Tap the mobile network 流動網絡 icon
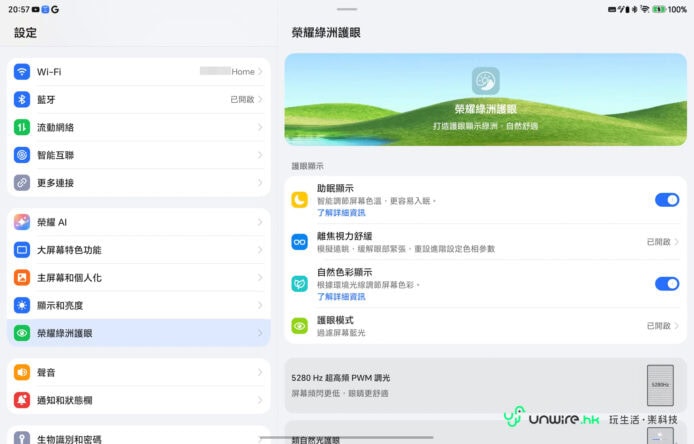The height and width of the screenshot is (444, 694). coord(22,127)
